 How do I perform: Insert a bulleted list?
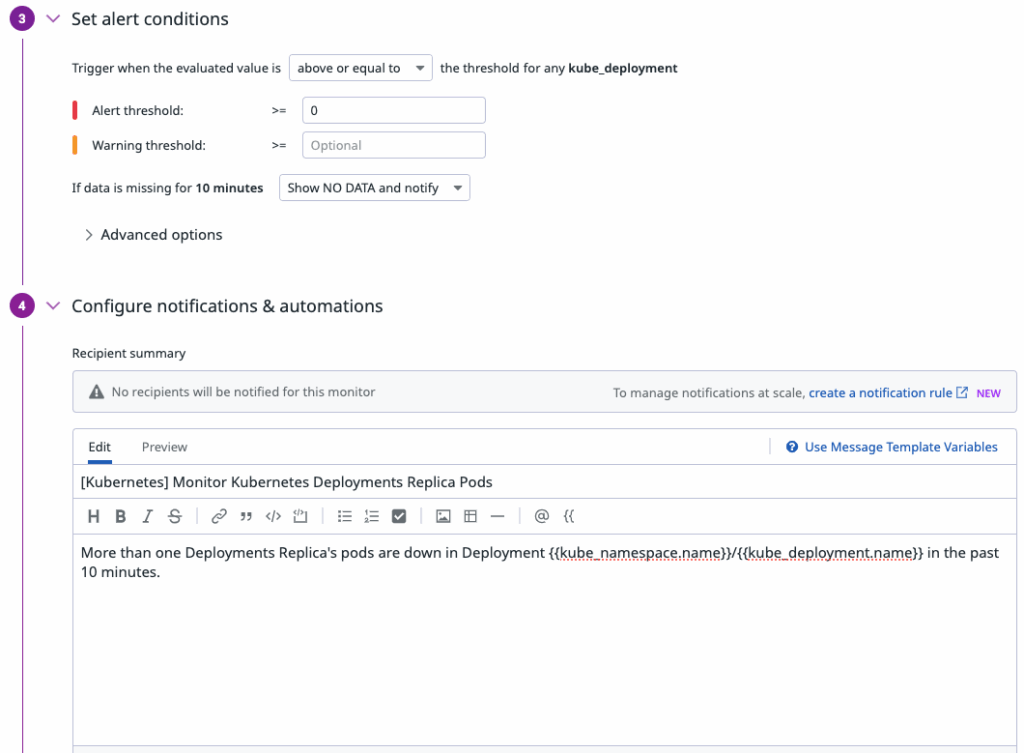click(x=345, y=517)
